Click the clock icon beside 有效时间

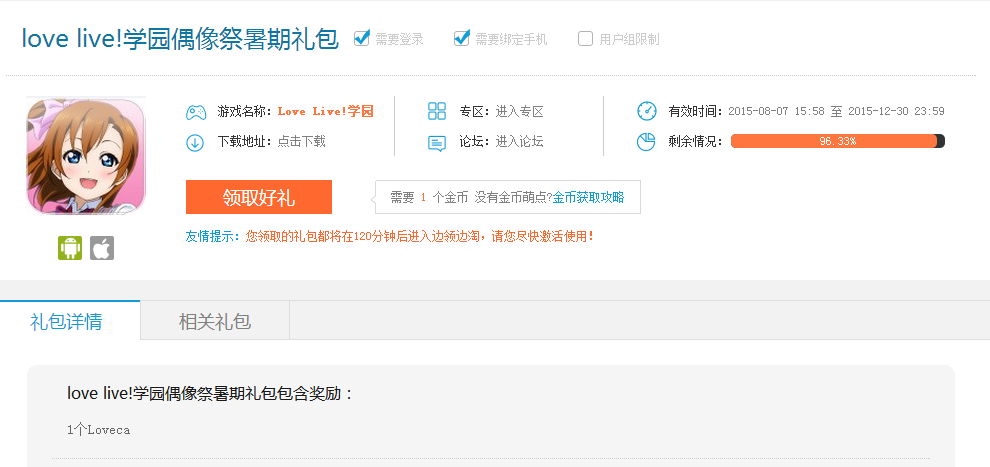tap(647, 111)
